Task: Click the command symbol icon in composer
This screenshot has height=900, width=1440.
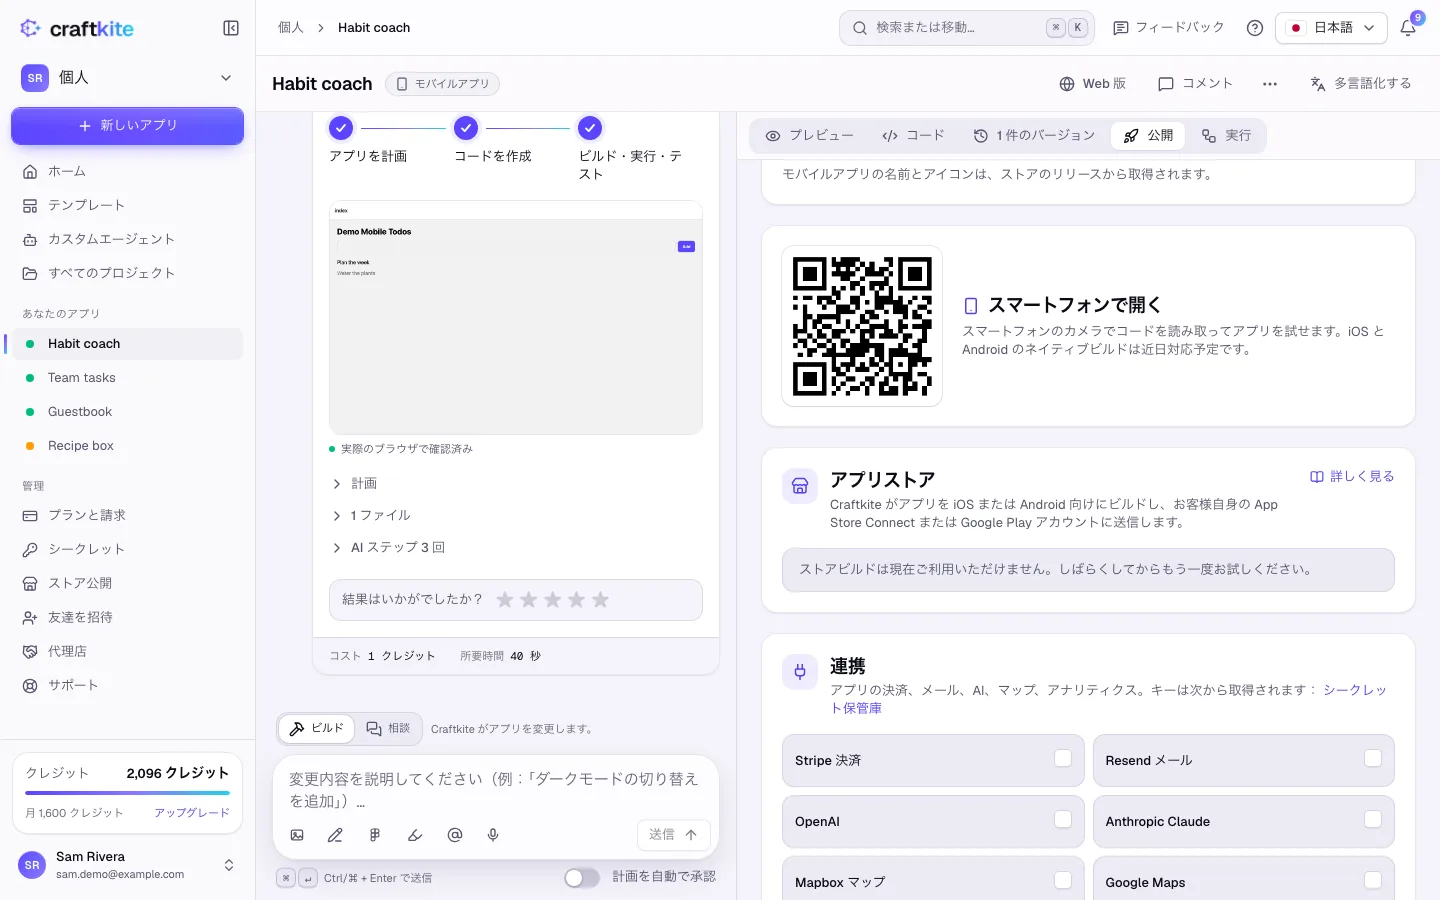Action: [375, 835]
